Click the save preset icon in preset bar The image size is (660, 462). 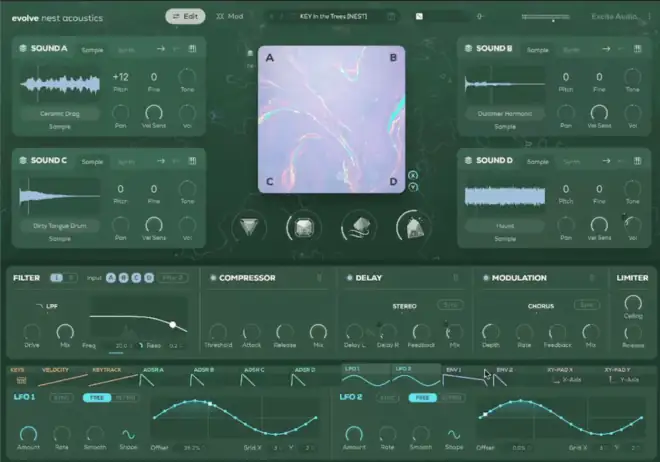click(x=391, y=16)
